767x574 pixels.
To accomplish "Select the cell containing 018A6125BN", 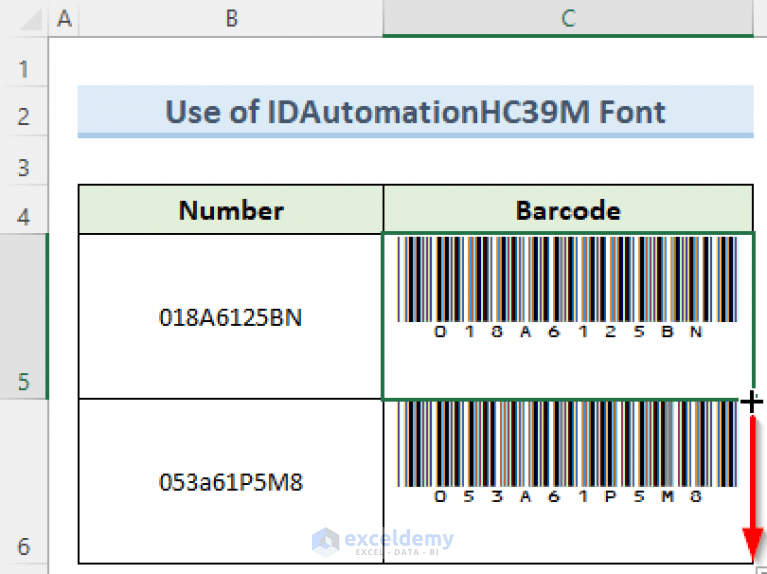I will tap(231, 317).
